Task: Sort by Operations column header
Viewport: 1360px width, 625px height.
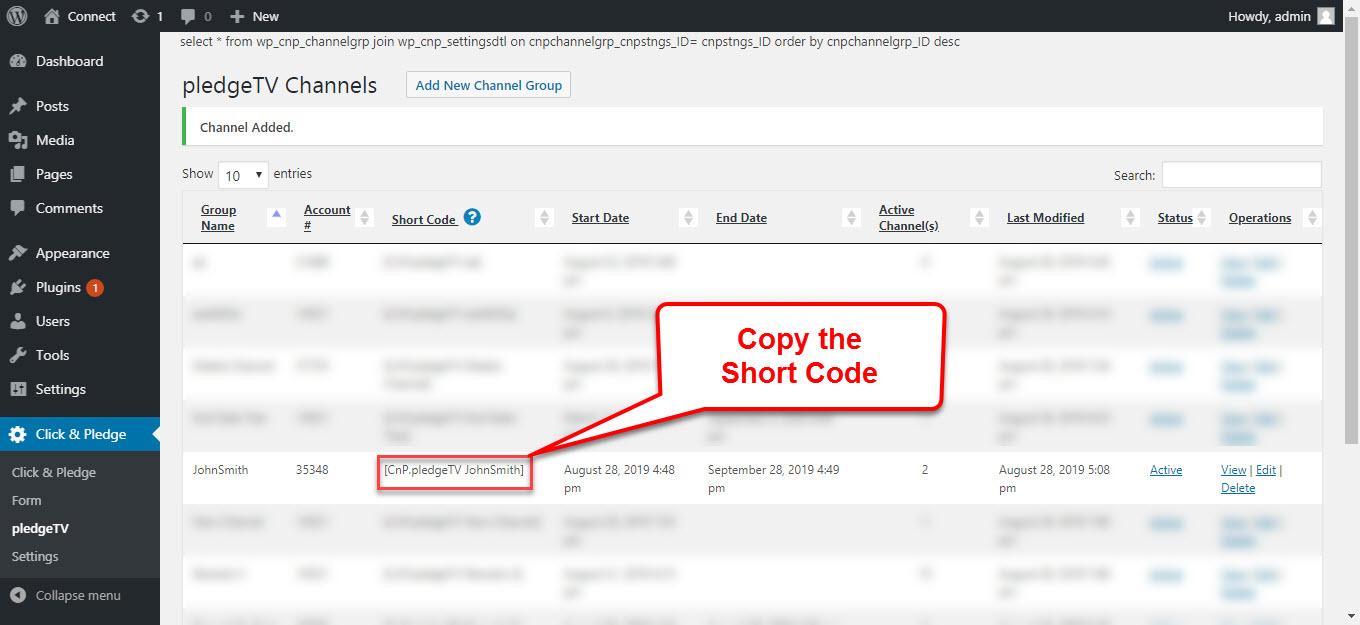Action: [1260, 218]
